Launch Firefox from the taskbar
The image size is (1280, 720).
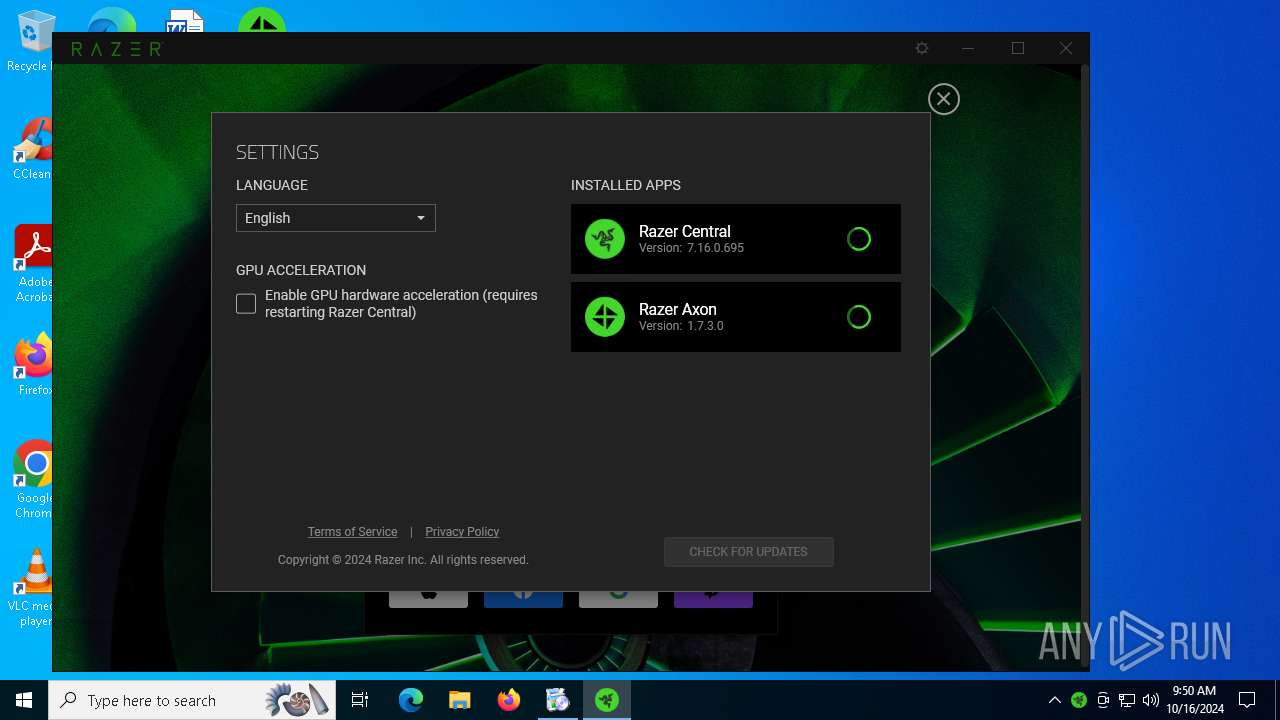(508, 700)
